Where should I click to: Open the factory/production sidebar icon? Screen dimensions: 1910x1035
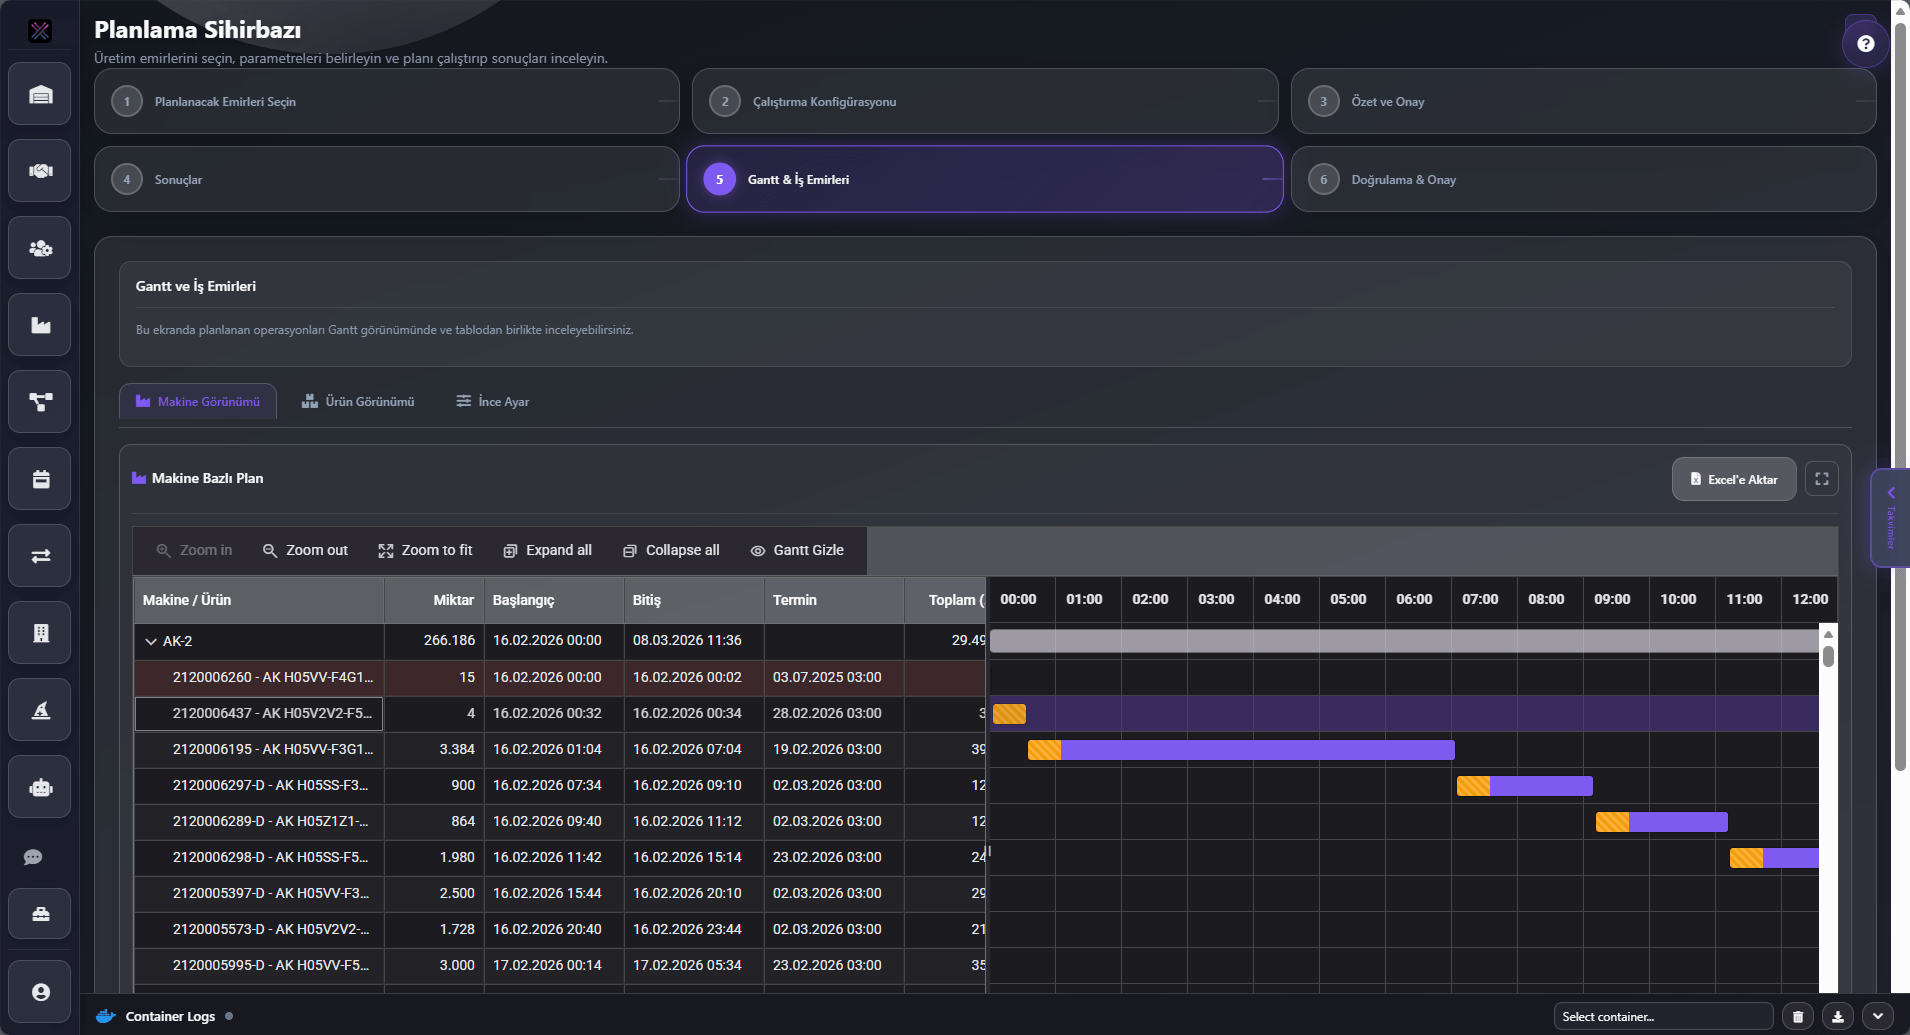pyautogui.click(x=39, y=324)
